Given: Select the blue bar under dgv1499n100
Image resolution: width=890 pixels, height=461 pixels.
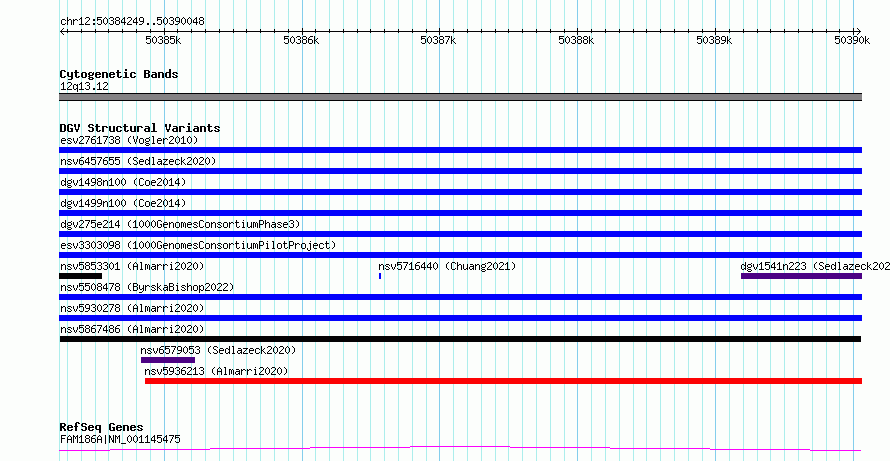Looking at the screenshot, I should [460, 213].
